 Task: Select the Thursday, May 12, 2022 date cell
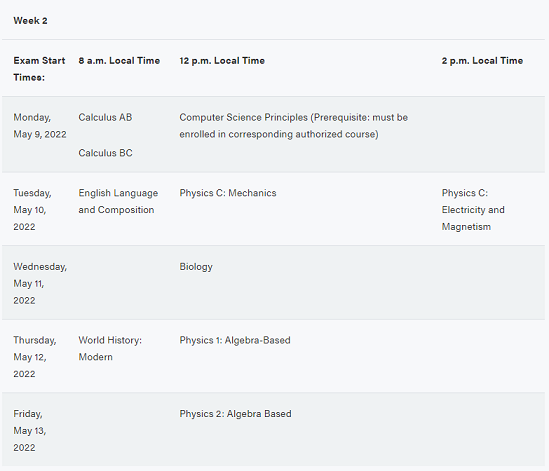point(35,357)
